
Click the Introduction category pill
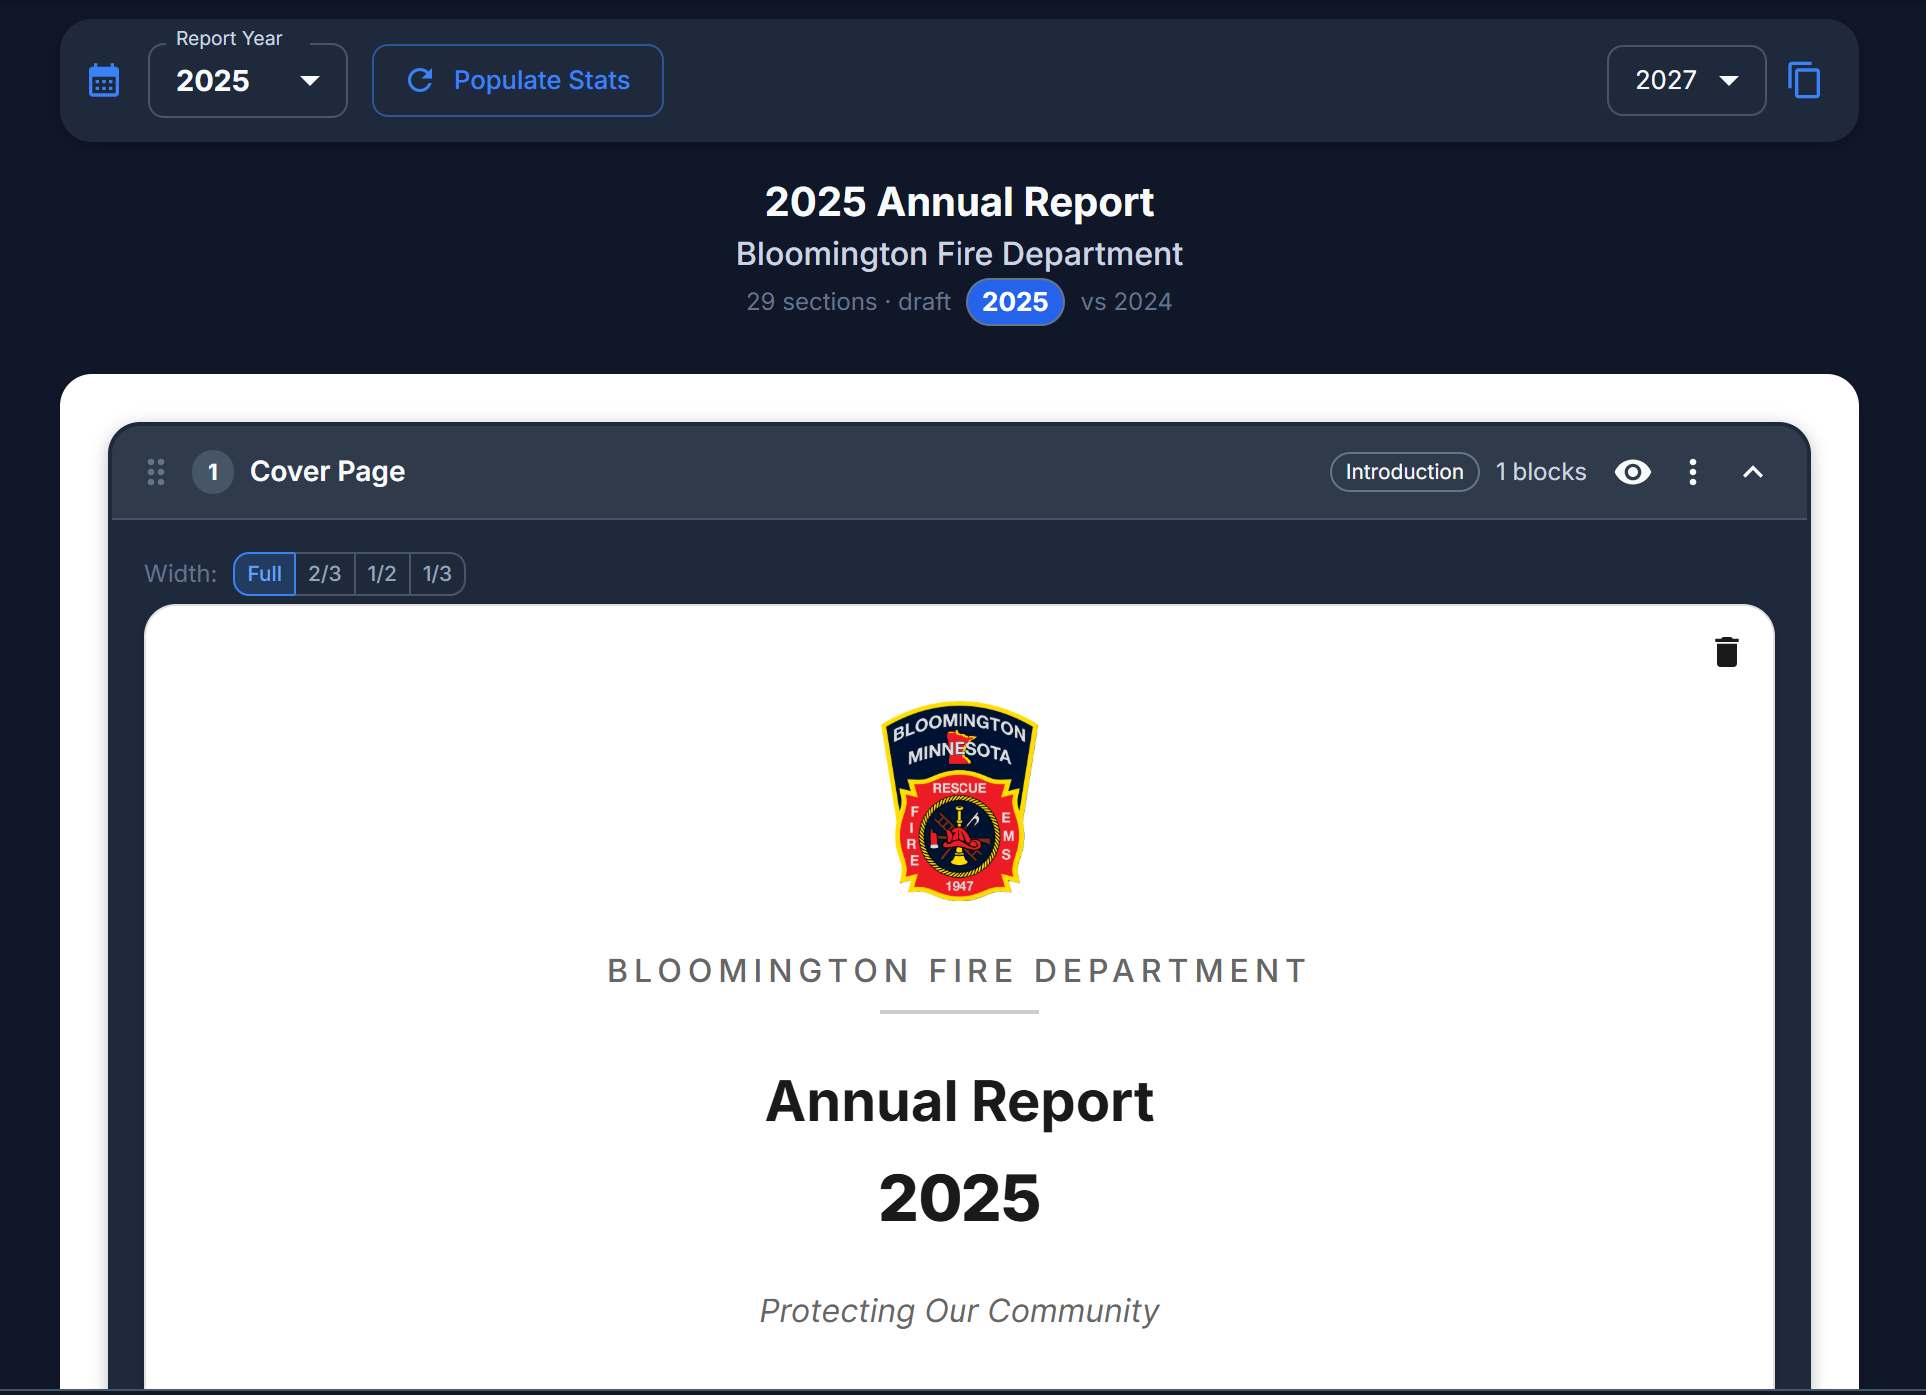coord(1404,471)
